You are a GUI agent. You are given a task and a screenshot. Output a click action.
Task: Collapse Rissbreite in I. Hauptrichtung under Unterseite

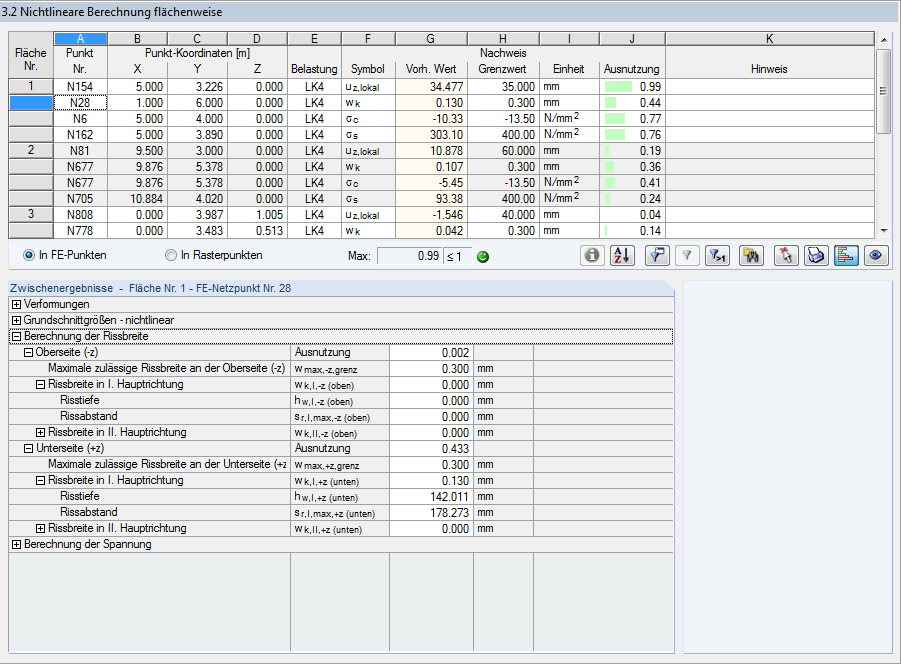click(40, 481)
